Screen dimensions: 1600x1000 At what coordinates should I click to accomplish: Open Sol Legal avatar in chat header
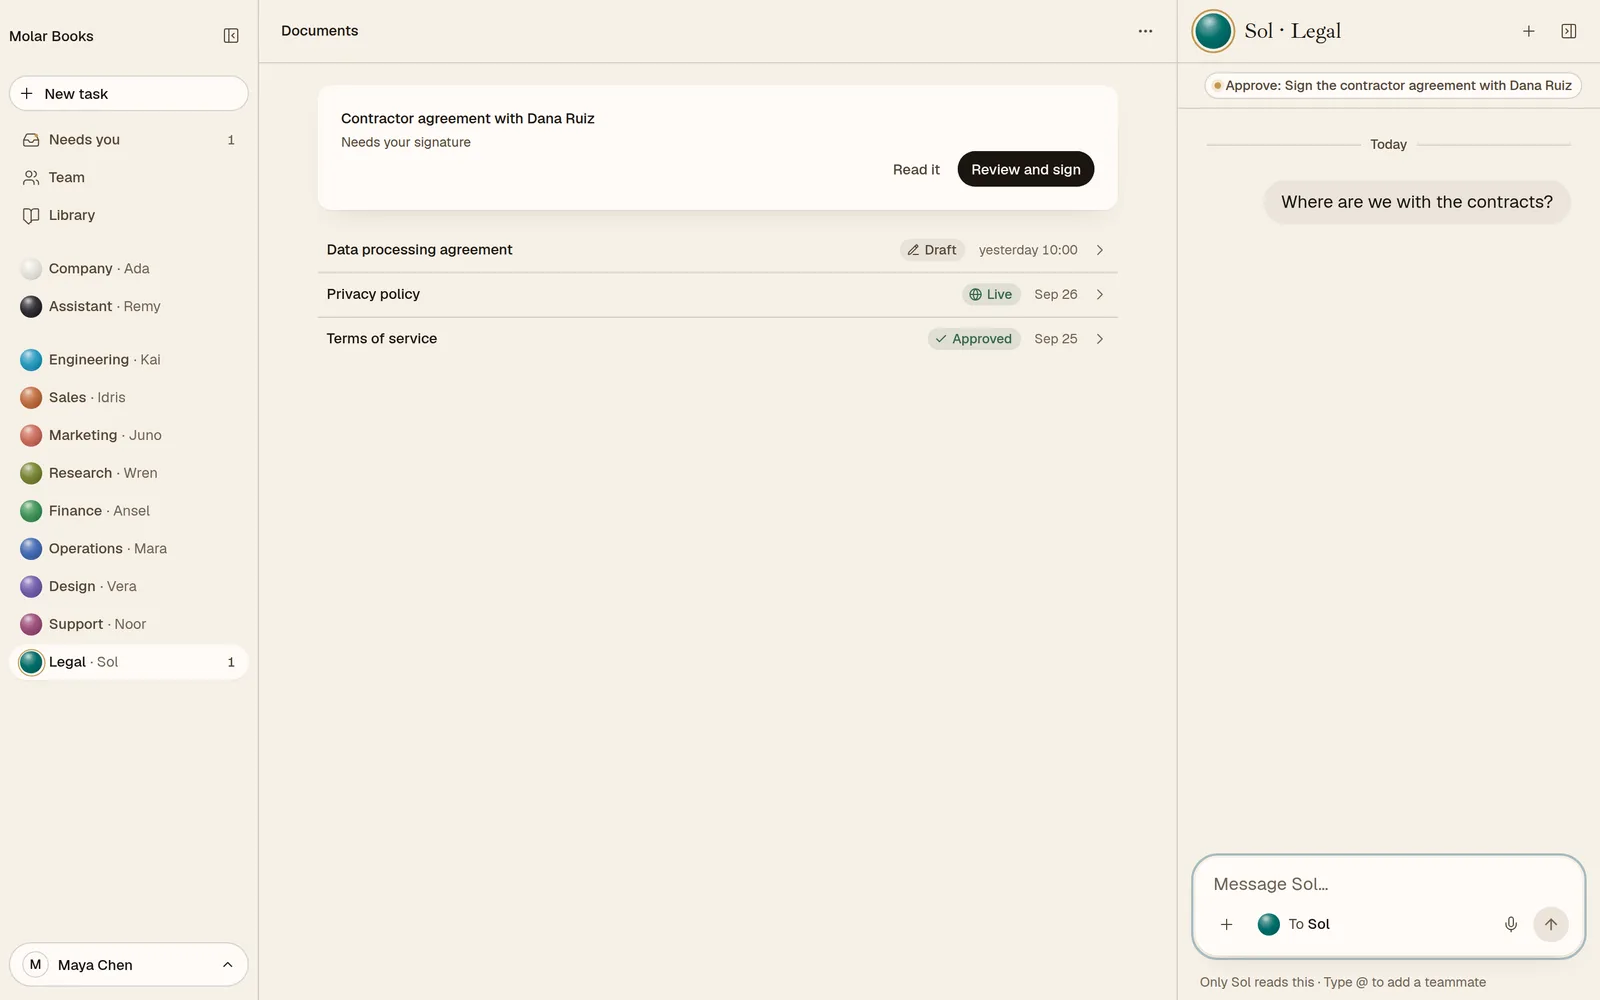(1213, 31)
